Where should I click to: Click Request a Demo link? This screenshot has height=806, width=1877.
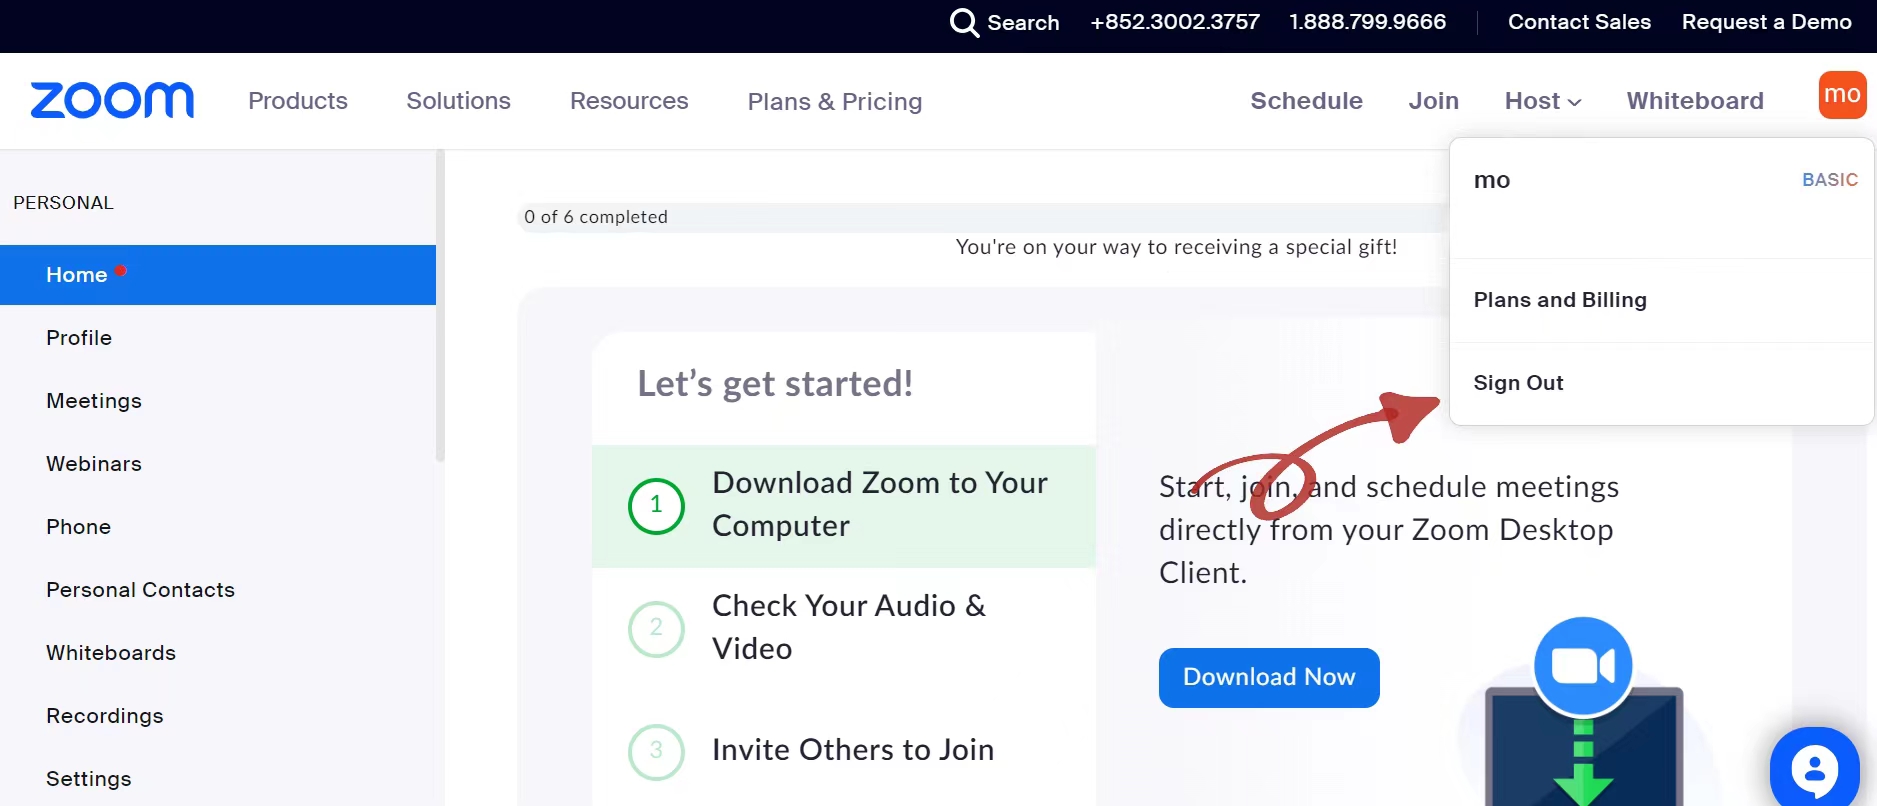click(x=1766, y=22)
